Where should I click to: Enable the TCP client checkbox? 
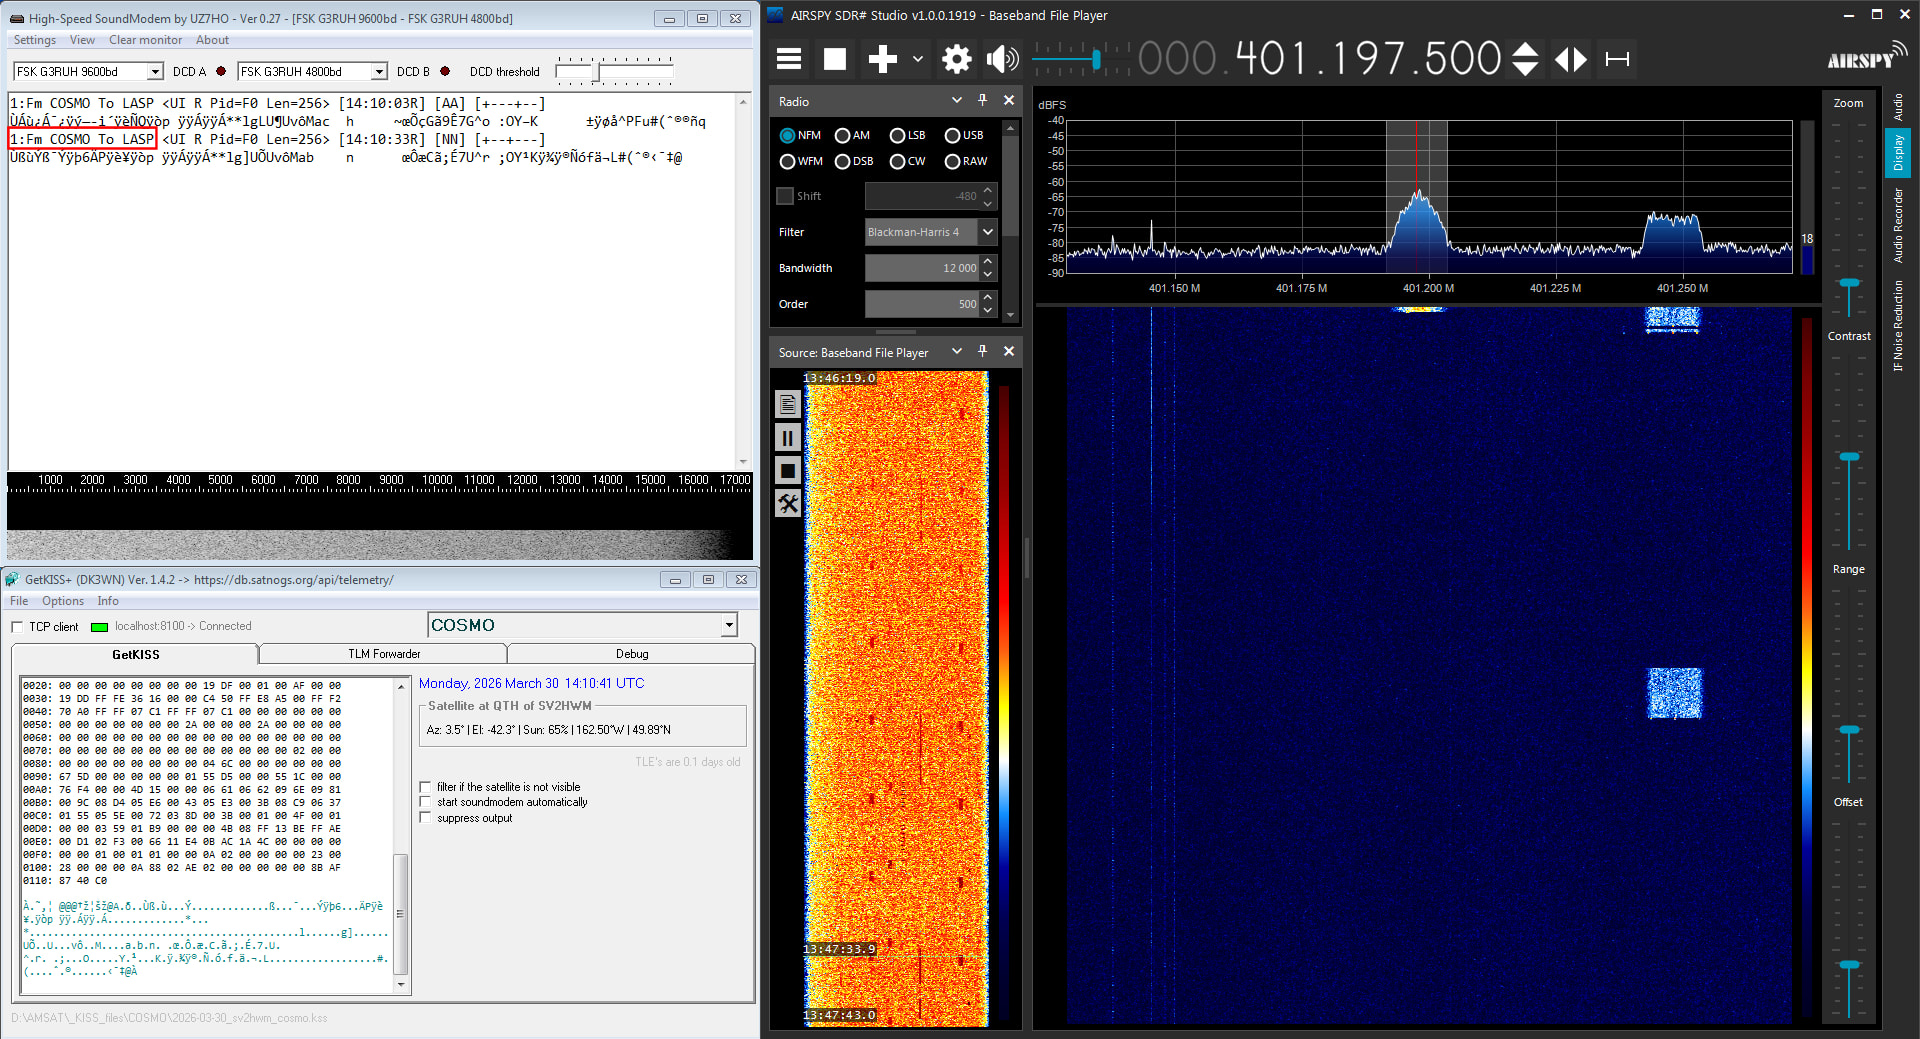pyautogui.click(x=17, y=627)
